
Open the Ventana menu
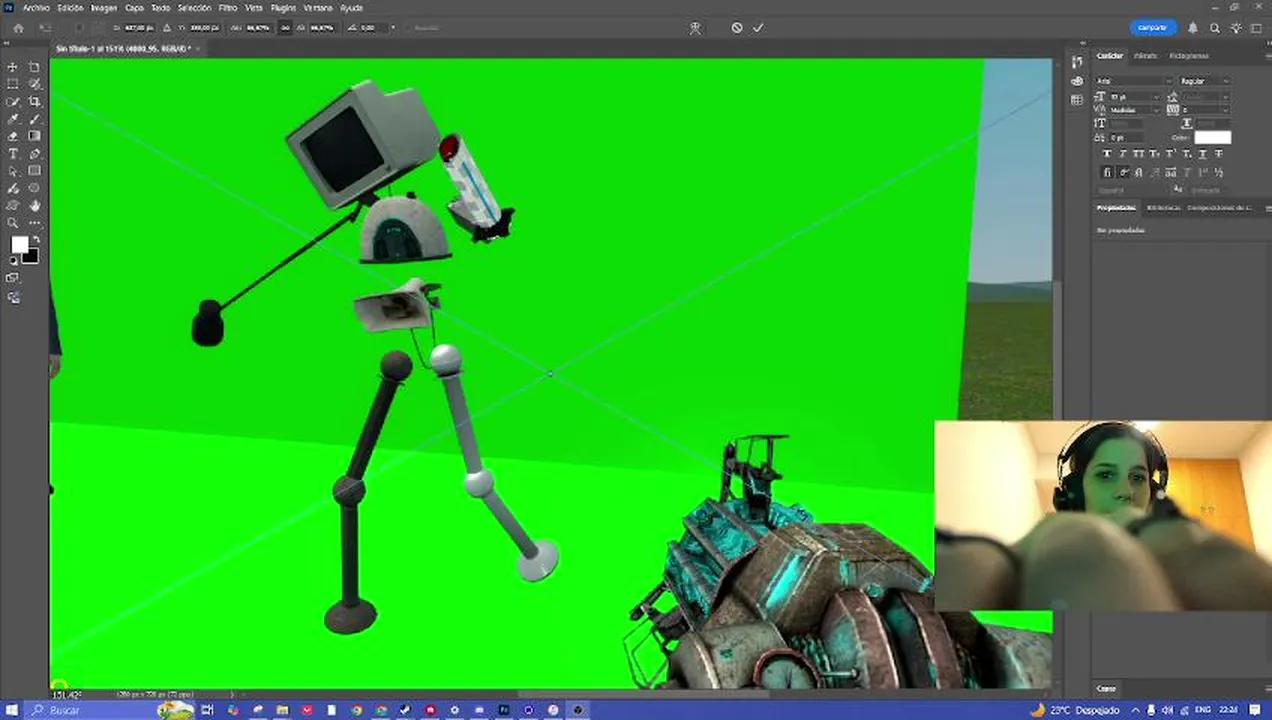pyautogui.click(x=318, y=7)
